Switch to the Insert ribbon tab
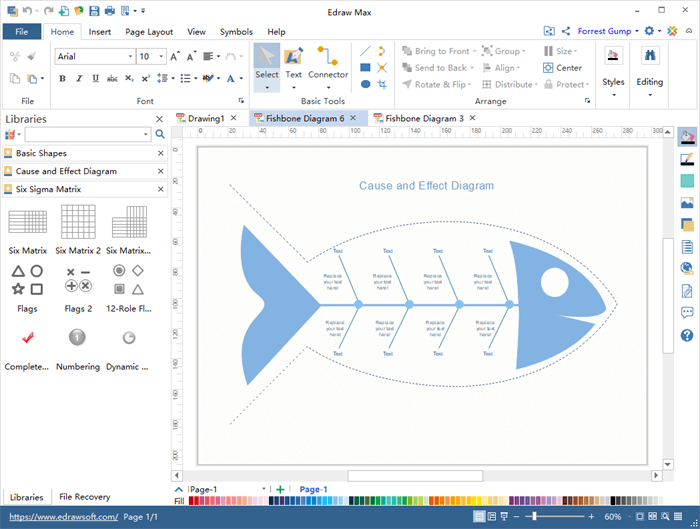 point(100,32)
